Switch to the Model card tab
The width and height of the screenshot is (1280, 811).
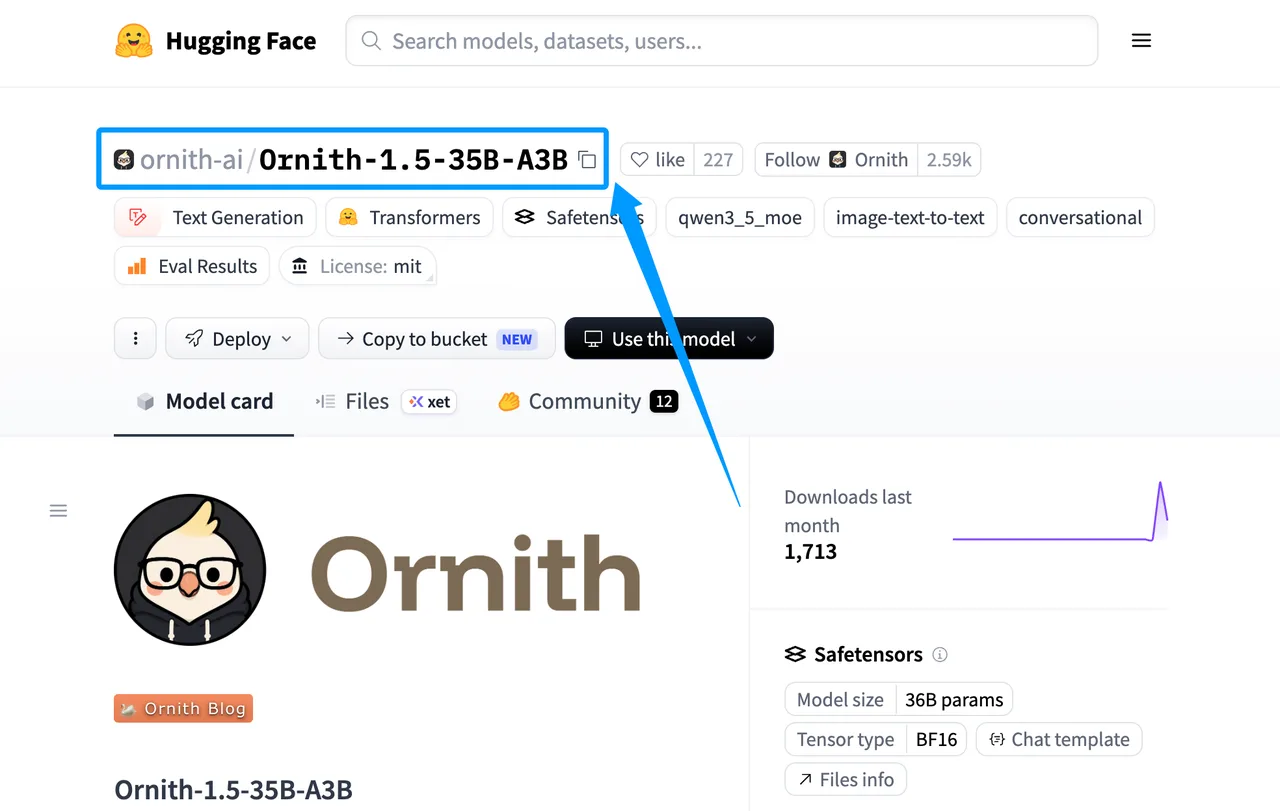click(x=204, y=402)
